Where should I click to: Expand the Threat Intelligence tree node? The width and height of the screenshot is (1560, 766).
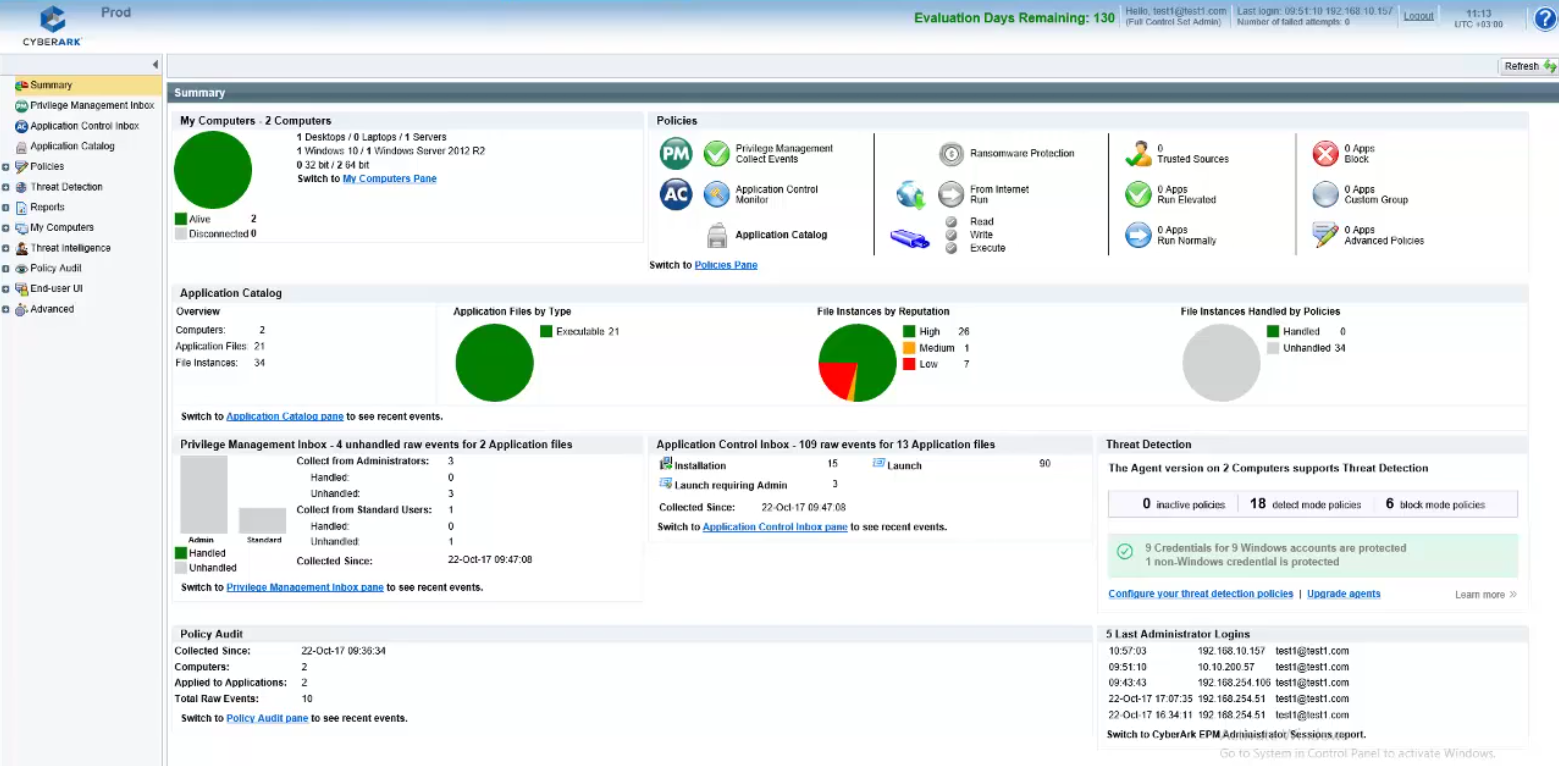click(x=6, y=248)
